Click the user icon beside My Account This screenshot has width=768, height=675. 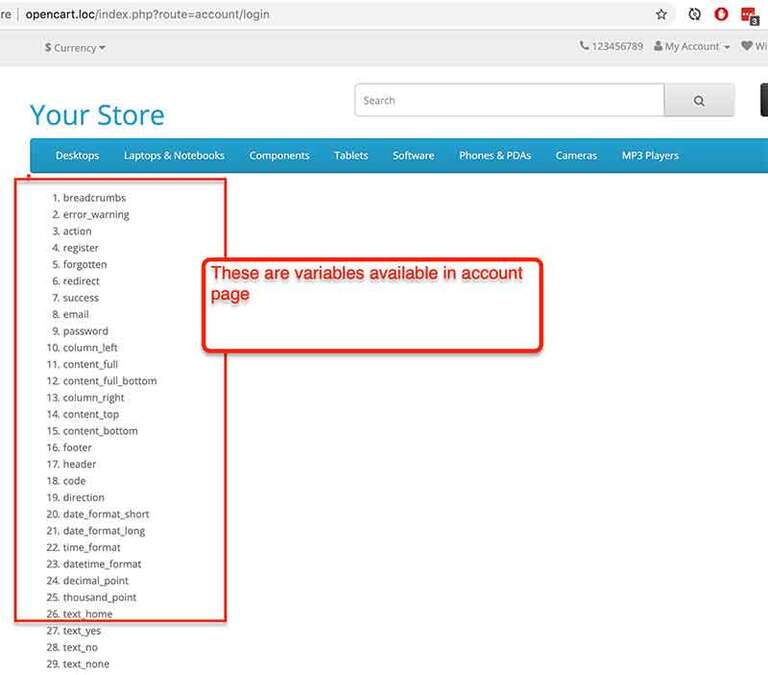(x=658, y=46)
